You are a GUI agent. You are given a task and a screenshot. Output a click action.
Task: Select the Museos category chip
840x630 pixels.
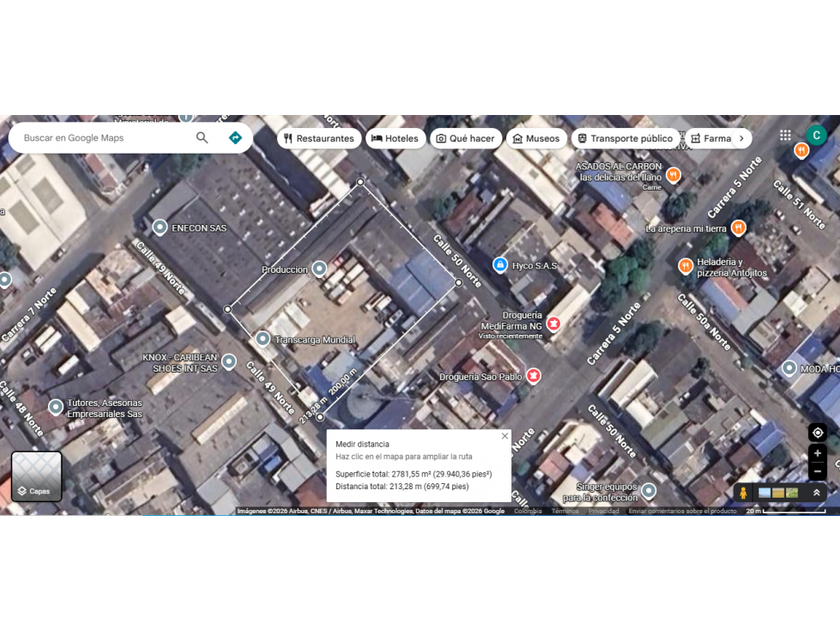click(536, 138)
